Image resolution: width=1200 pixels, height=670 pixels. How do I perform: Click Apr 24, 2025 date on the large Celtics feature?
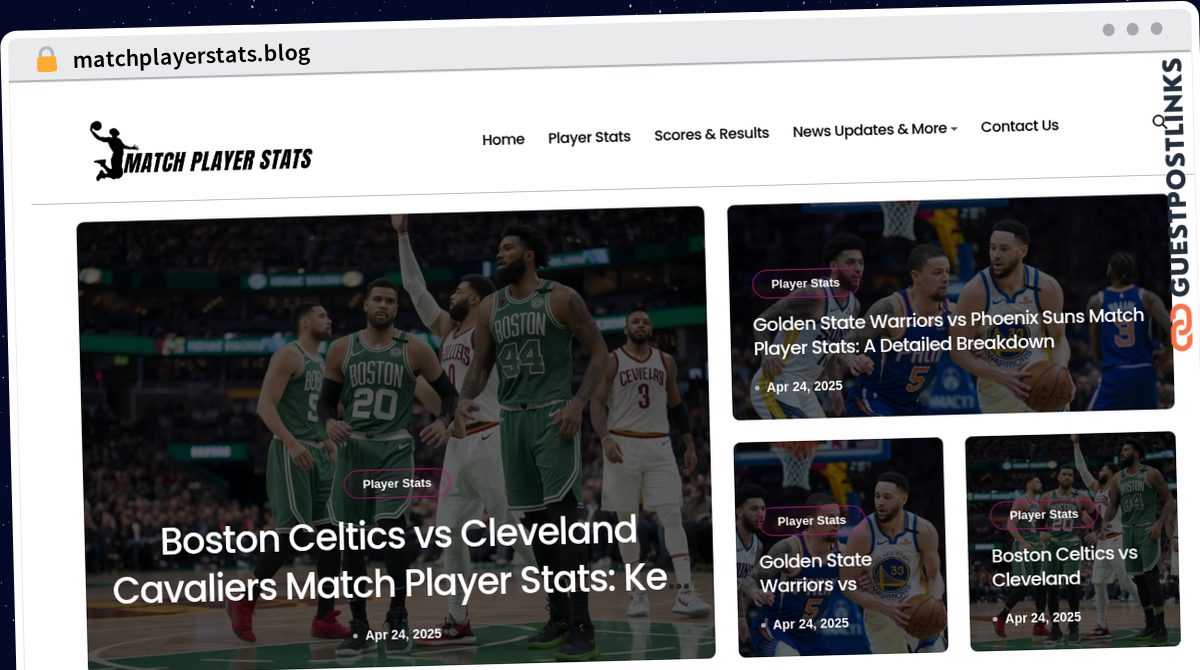click(403, 634)
